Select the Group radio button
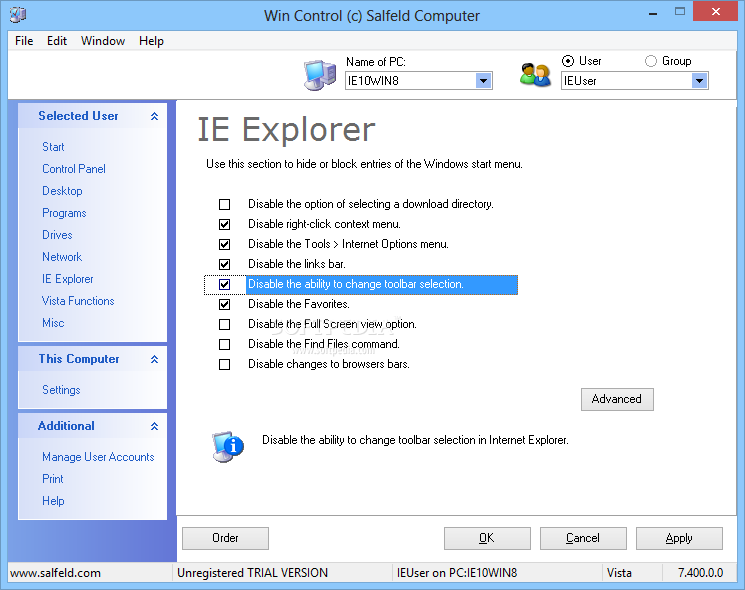The width and height of the screenshot is (745, 590). [651, 61]
